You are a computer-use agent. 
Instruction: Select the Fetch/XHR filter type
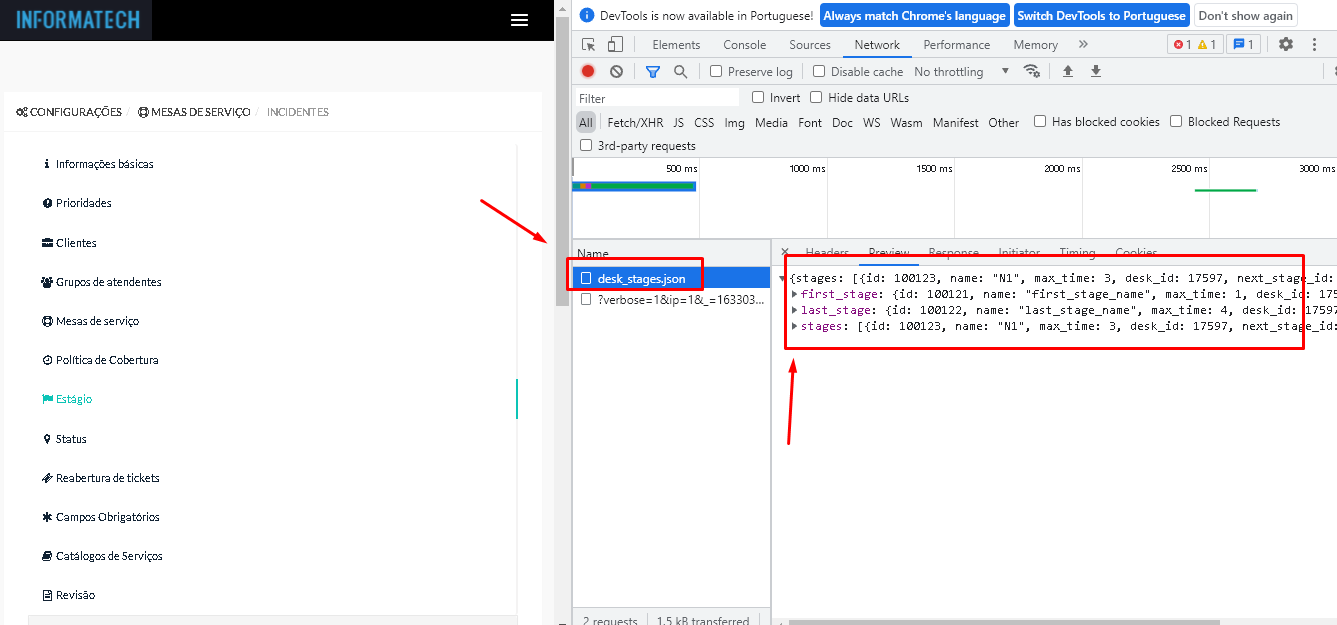tap(635, 122)
